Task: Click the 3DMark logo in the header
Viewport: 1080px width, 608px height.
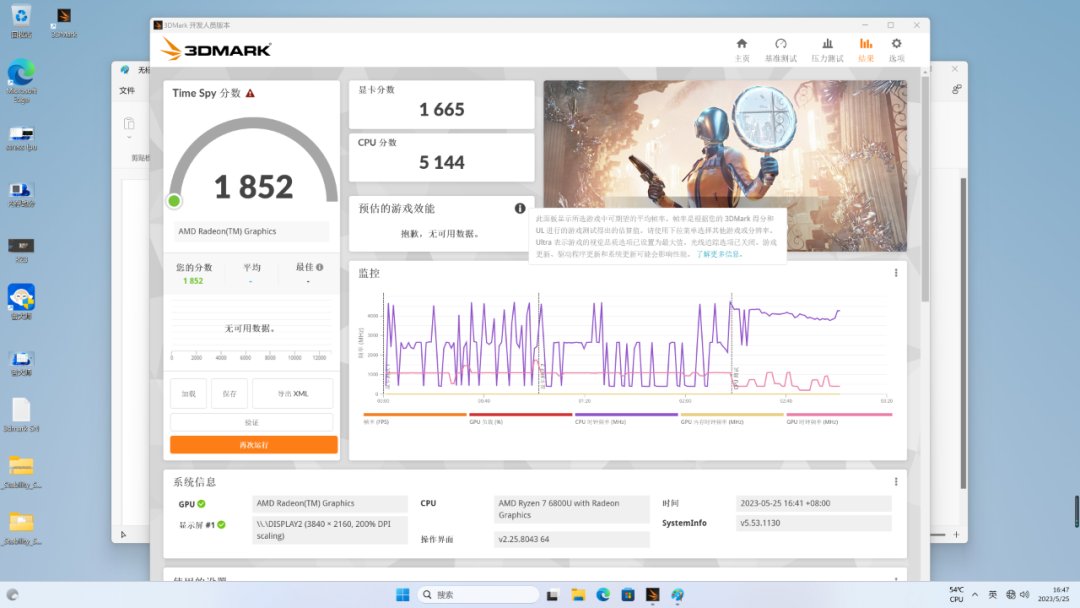Action: [216, 50]
